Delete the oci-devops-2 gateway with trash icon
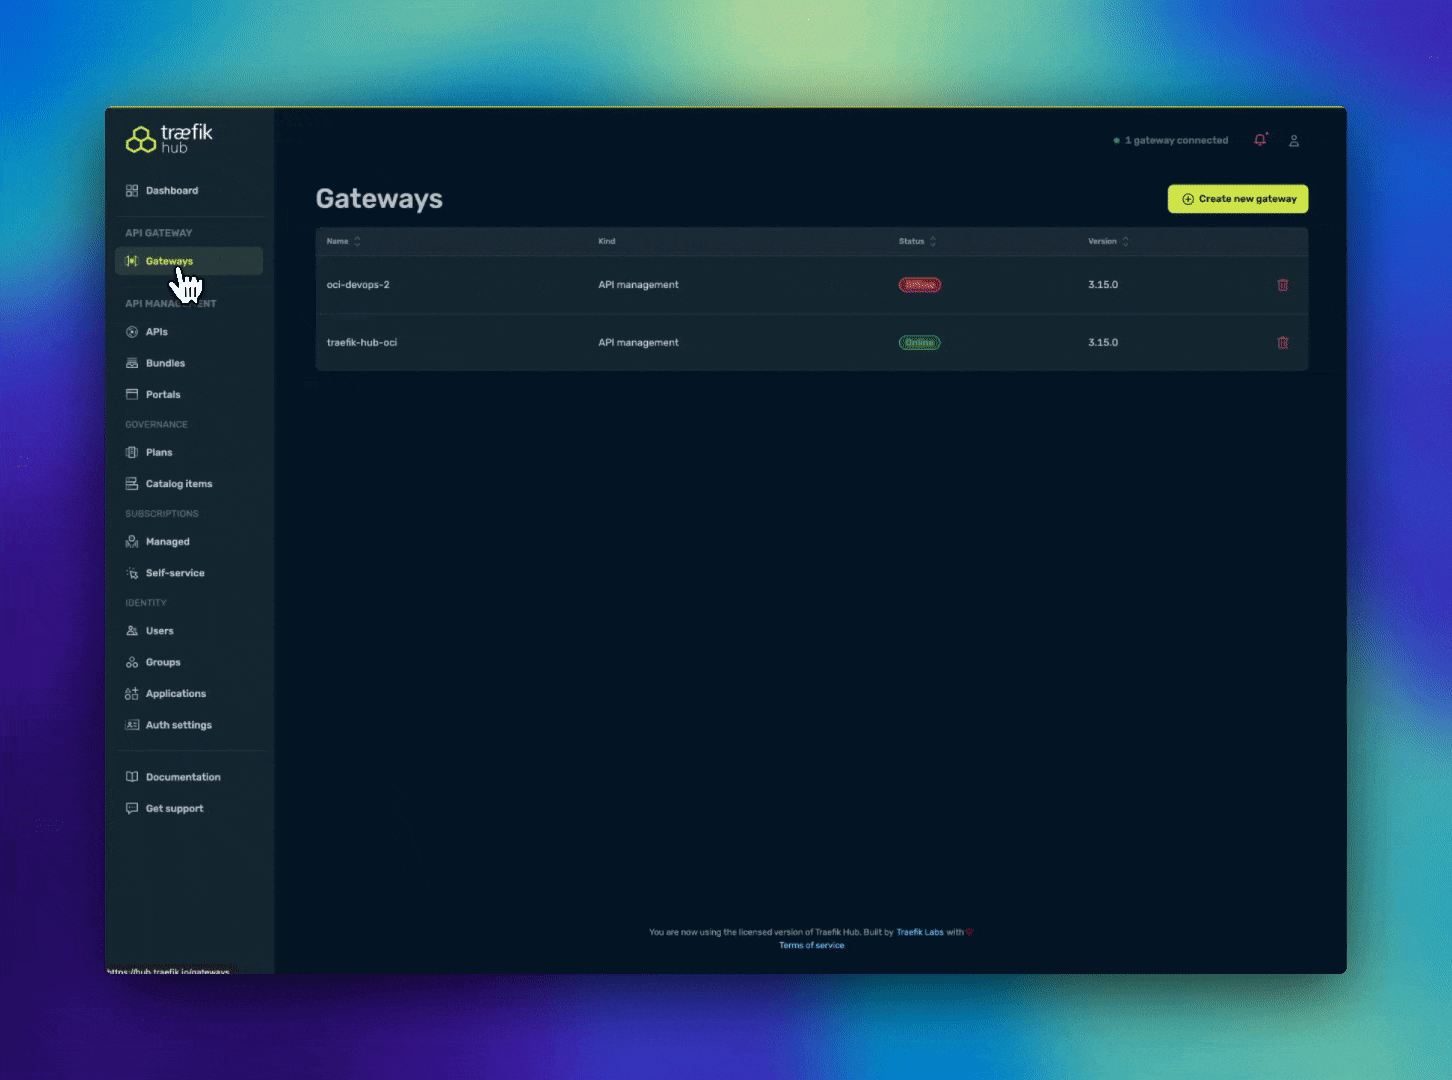Viewport: 1452px width, 1080px height. tap(1282, 285)
